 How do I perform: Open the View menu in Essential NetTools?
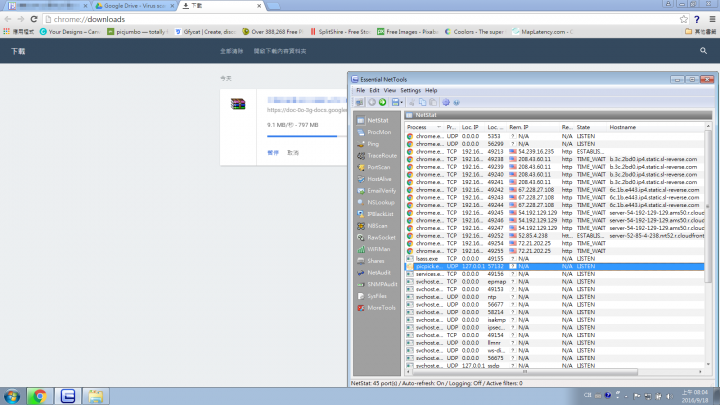tap(389, 90)
